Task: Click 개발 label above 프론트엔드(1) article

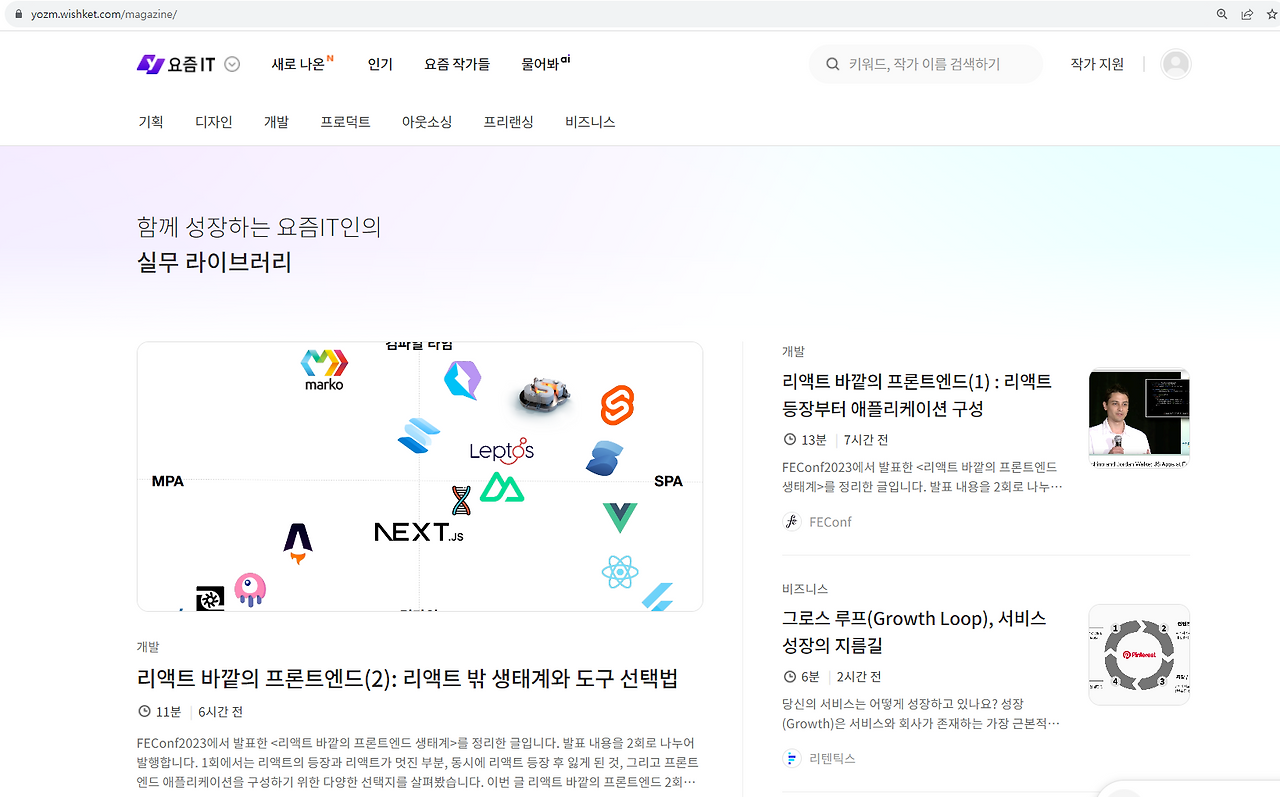Action: tap(793, 351)
